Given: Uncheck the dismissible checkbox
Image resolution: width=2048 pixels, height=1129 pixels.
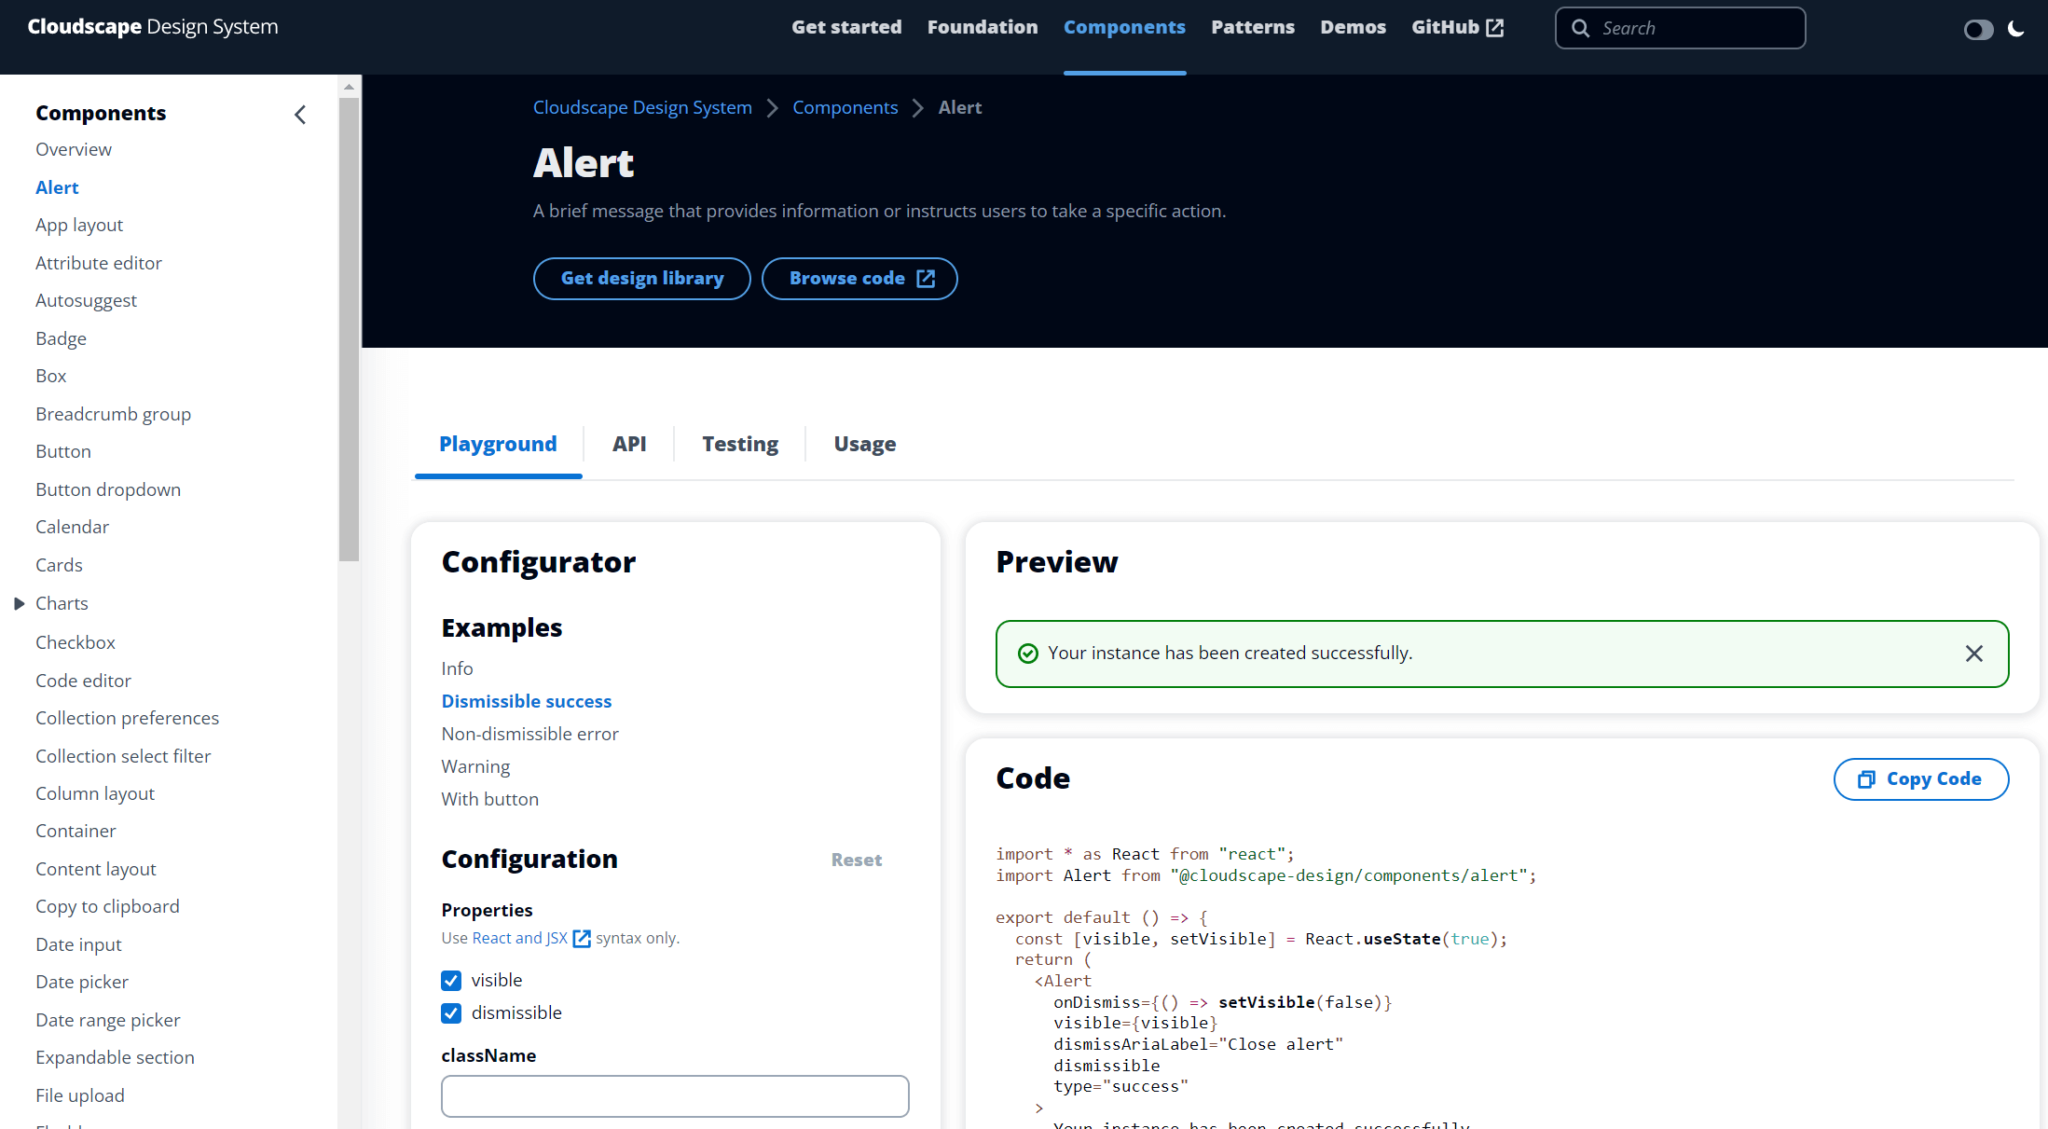Looking at the screenshot, I should pyautogui.click(x=451, y=1013).
